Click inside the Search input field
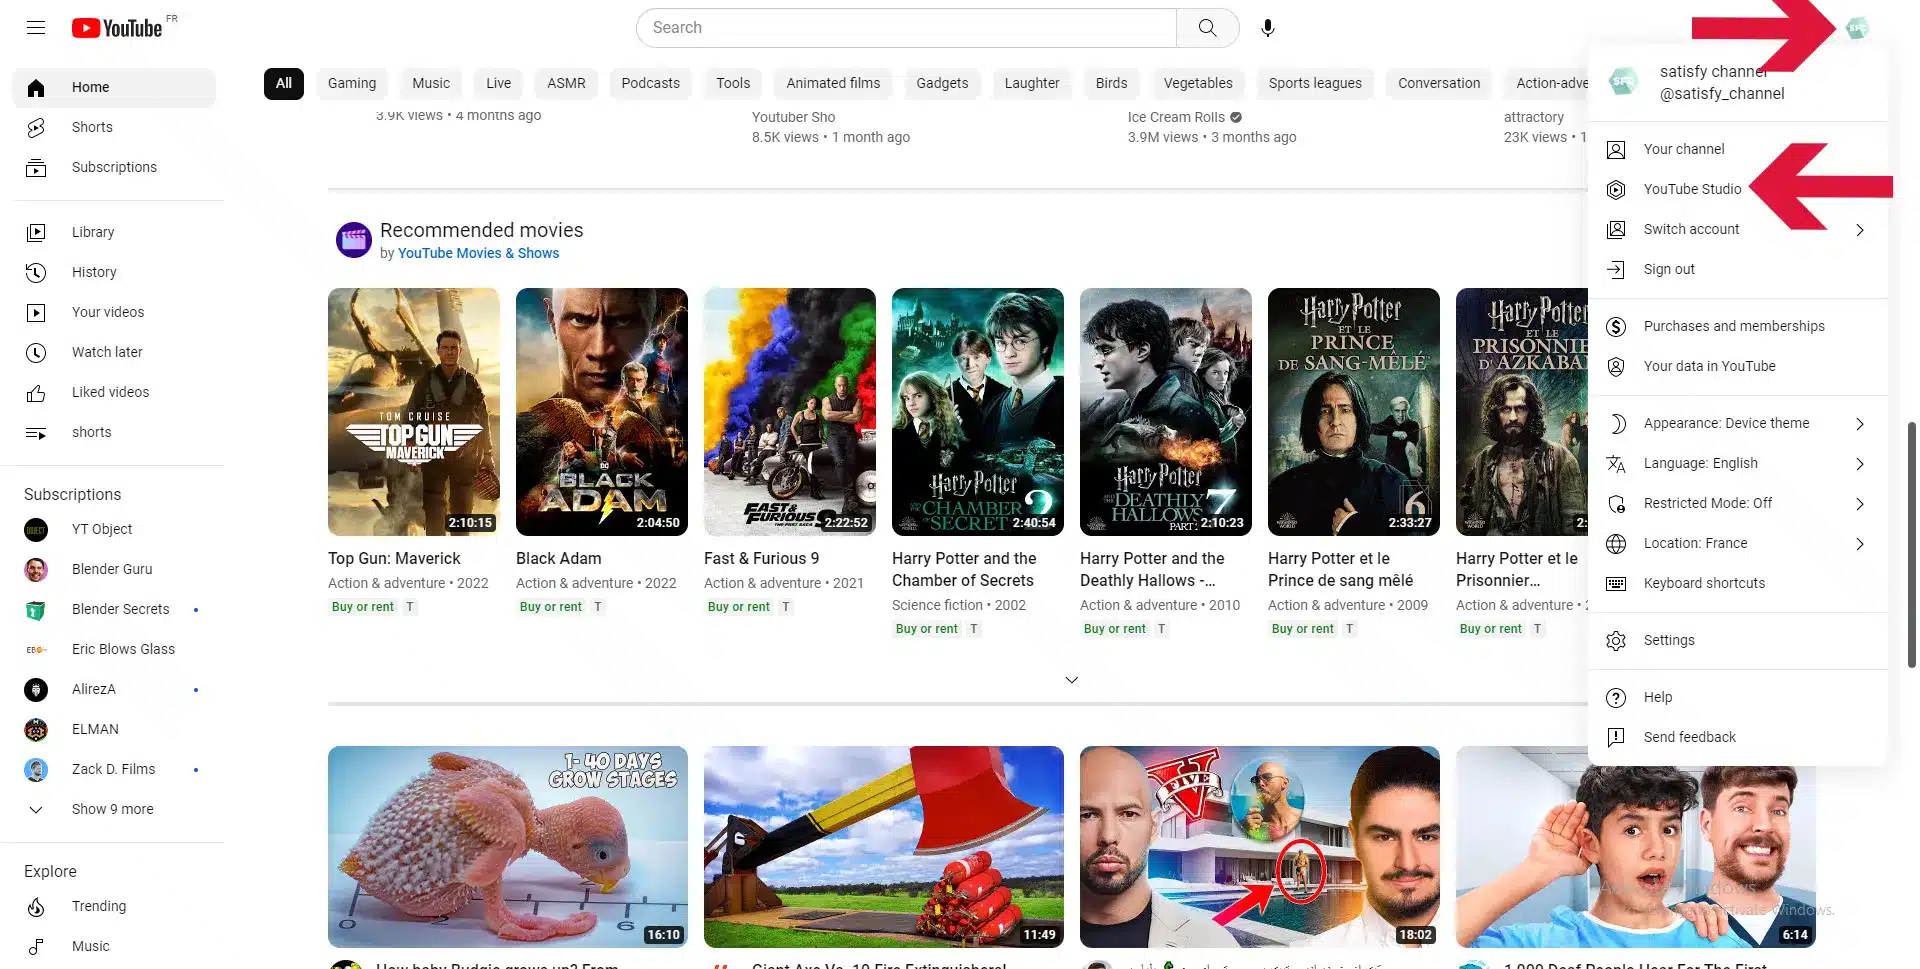The image size is (1920, 969). click(905, 28)
